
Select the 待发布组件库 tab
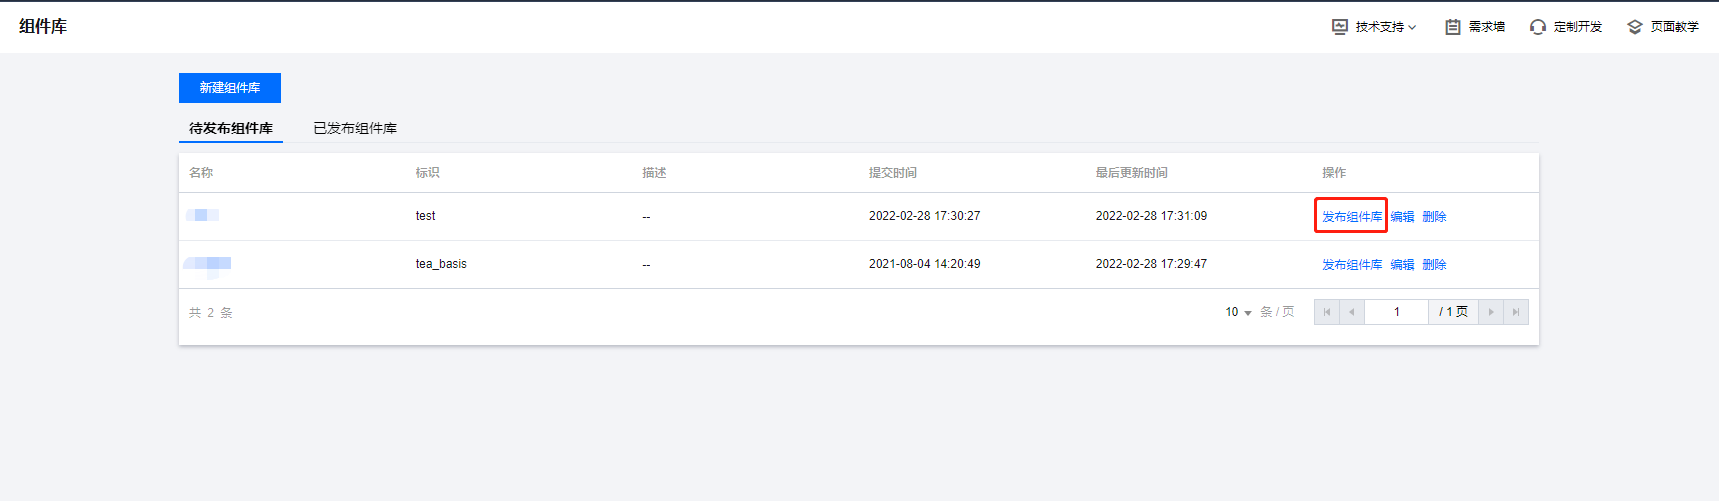[231, 128]
